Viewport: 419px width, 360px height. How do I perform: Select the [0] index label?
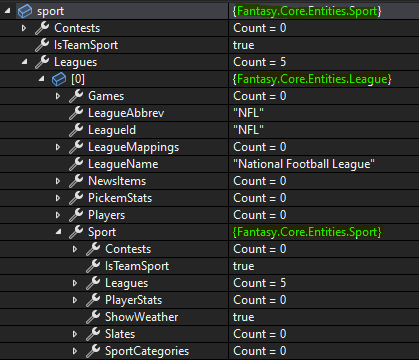point(78,79)
